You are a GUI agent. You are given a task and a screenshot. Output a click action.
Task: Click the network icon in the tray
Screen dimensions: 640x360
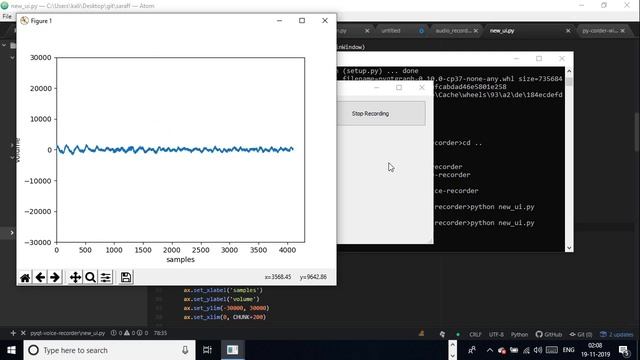tap(526, 350)
